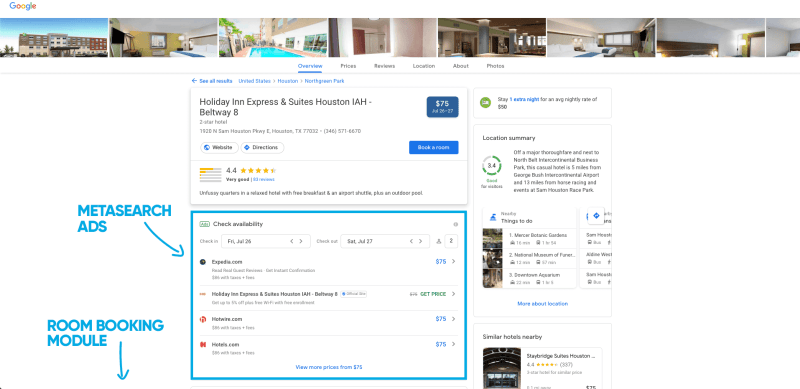The height and width of the screenshot is (389, 800).
Task: Open the hotel exterior photo
Action: tap(54, 38)
